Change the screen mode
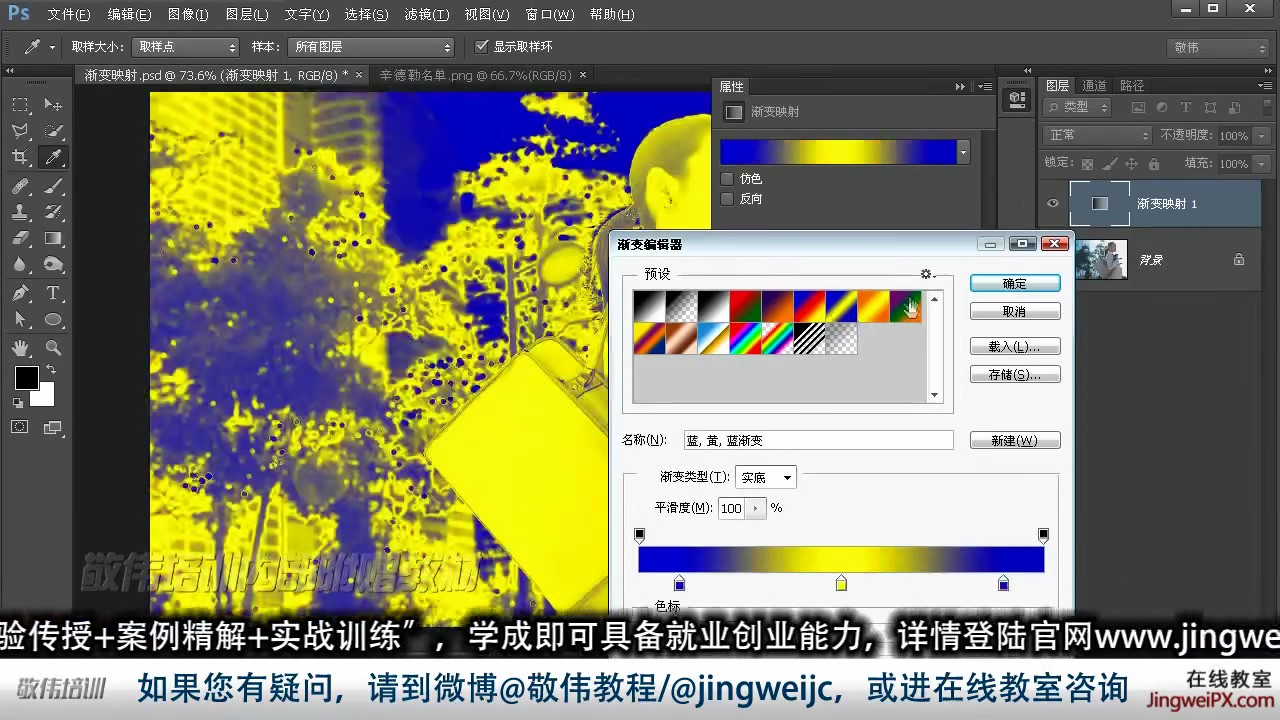Image resolution: width=1280 pixels, height=720 pixels. pos(54,427)
